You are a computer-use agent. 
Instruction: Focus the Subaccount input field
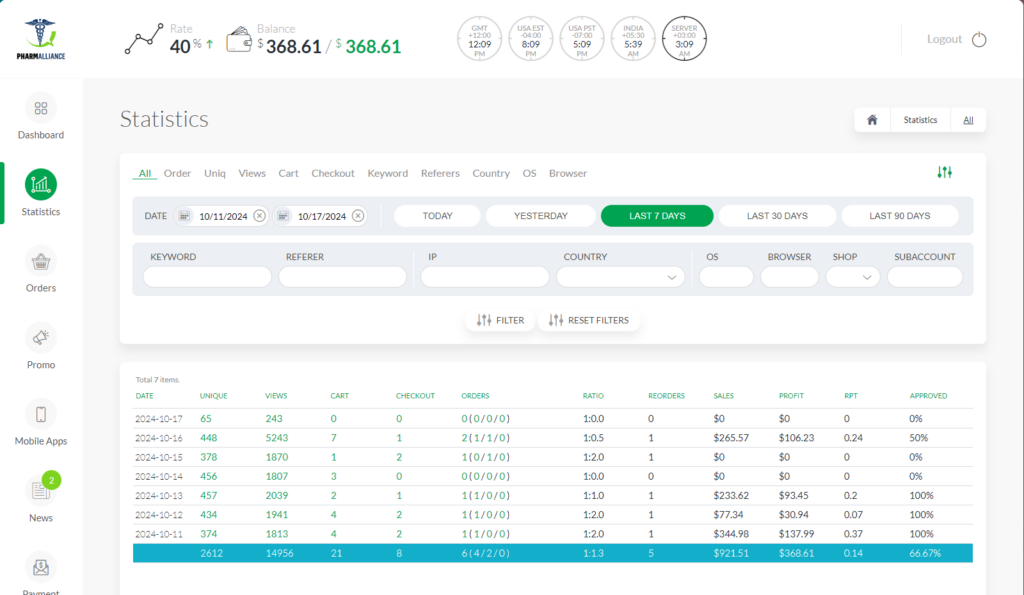tap(925, 277)
